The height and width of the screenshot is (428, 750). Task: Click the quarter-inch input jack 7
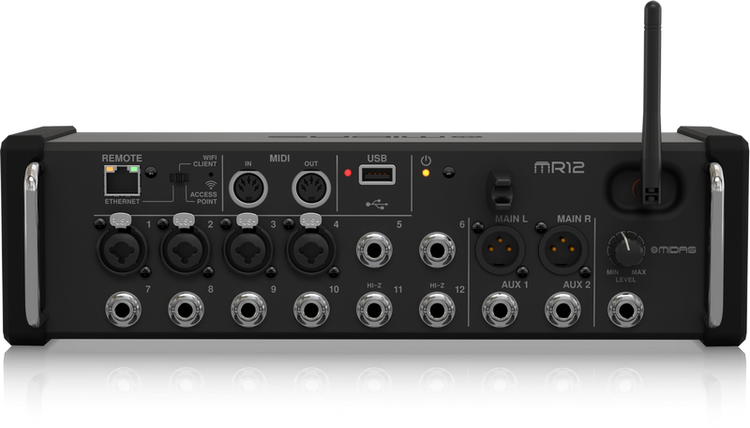click(x=123, y=309)
